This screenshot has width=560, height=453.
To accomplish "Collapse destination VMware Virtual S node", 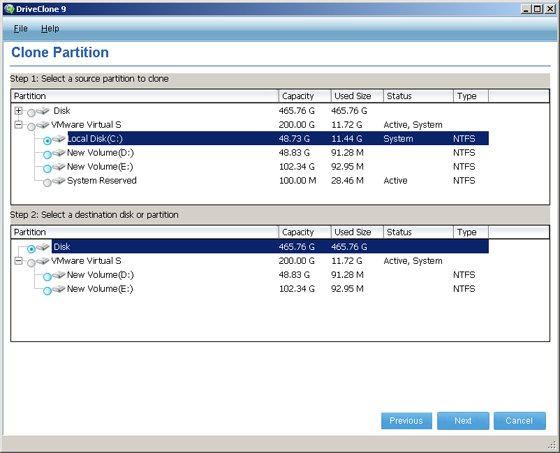I will pyautogui.click(x=19, y=261).
